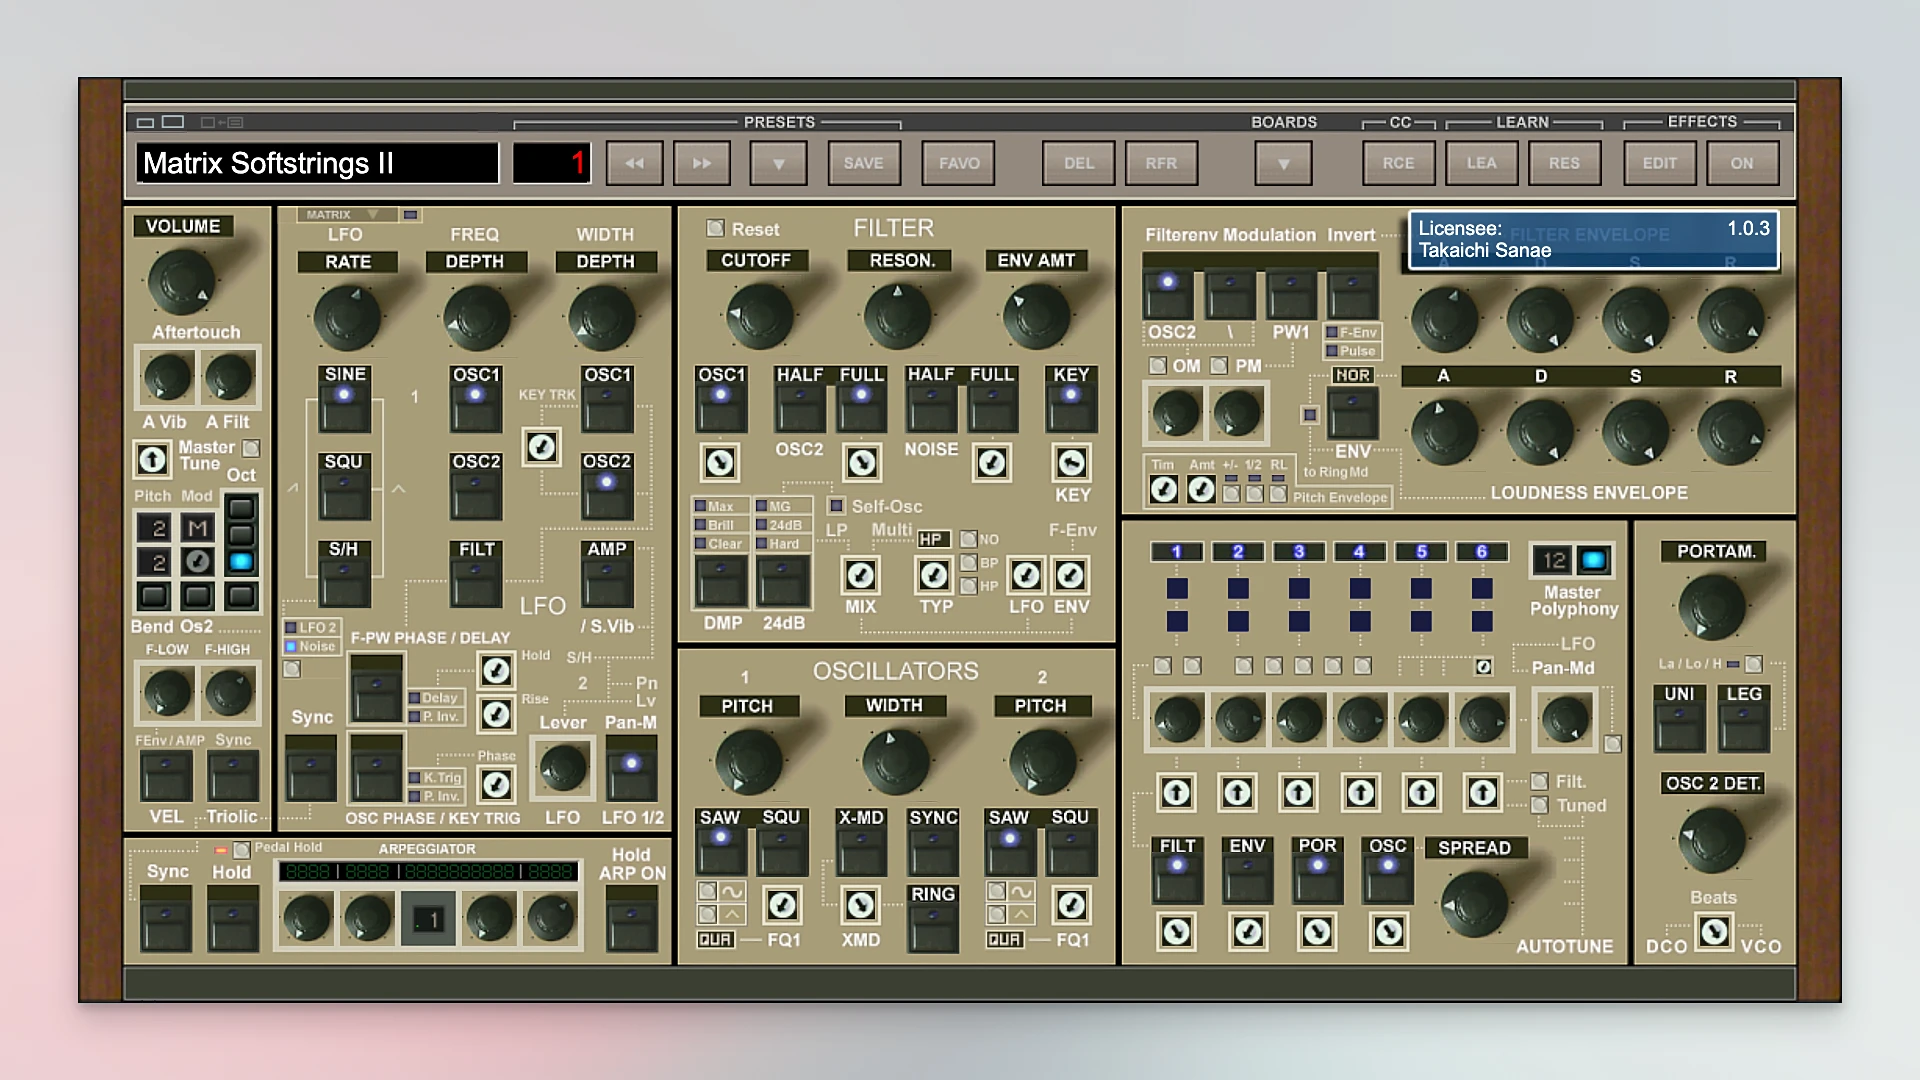Open the preset selection dropdown arrow

tap(778, 162)
